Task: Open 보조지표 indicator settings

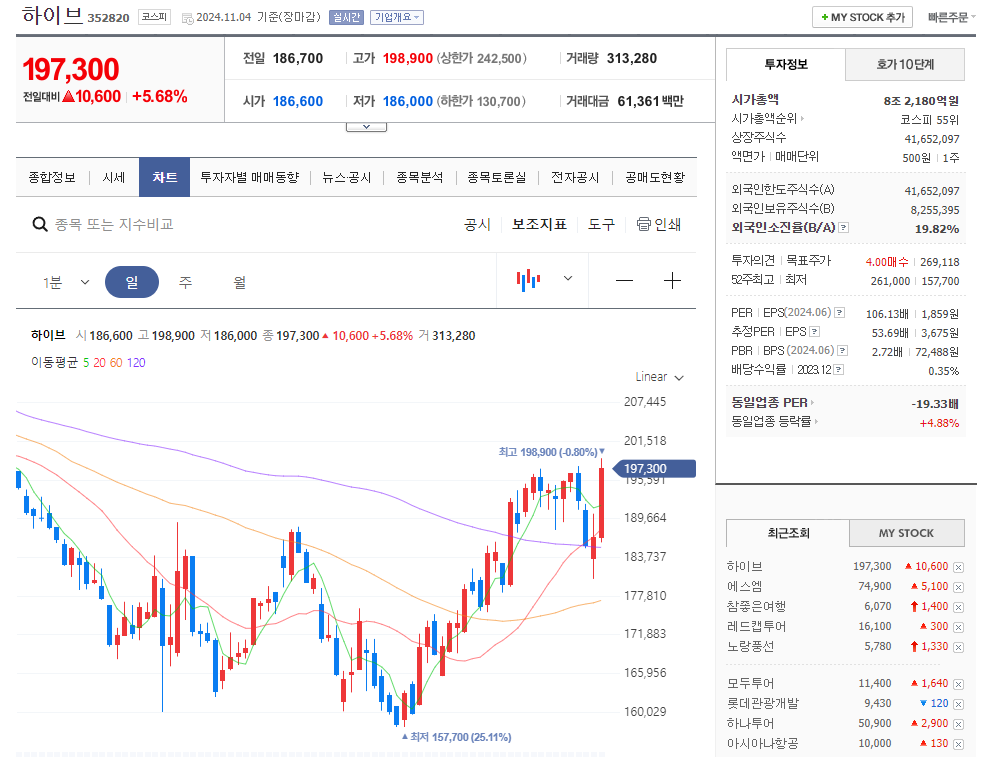Action: point(539,224)
